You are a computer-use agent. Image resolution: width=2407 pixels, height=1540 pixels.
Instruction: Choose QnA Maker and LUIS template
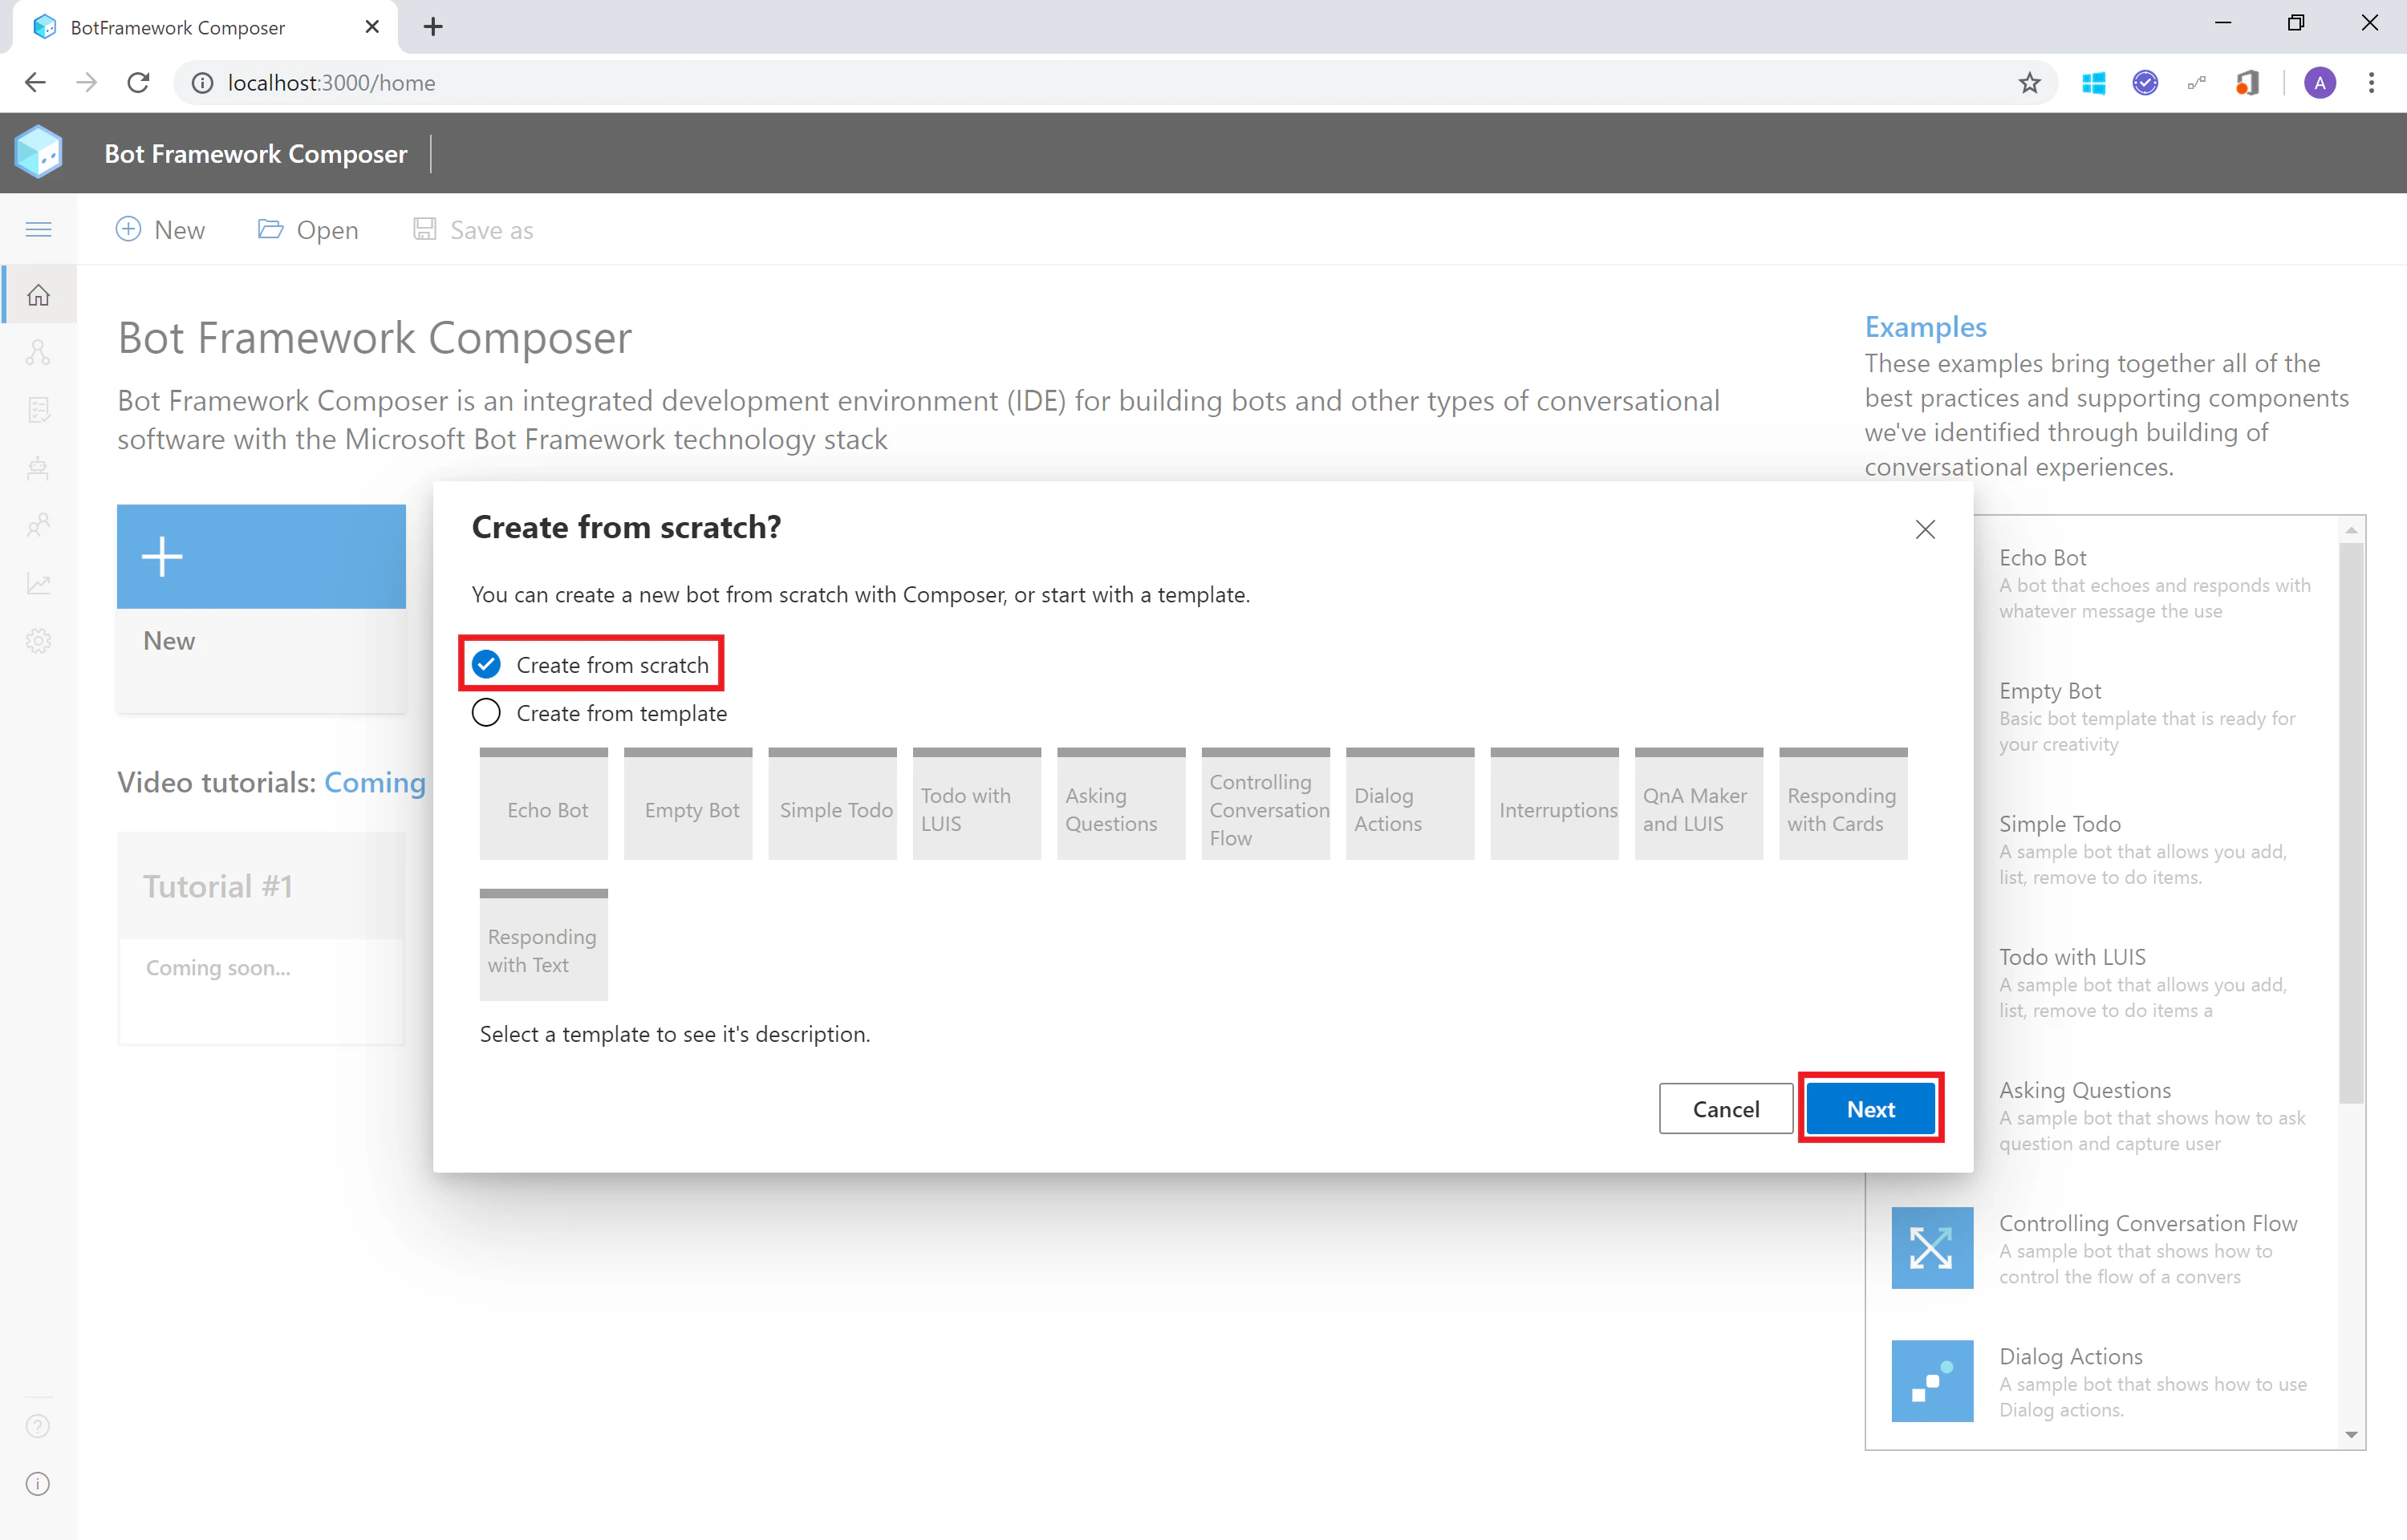coord(1699,804)
